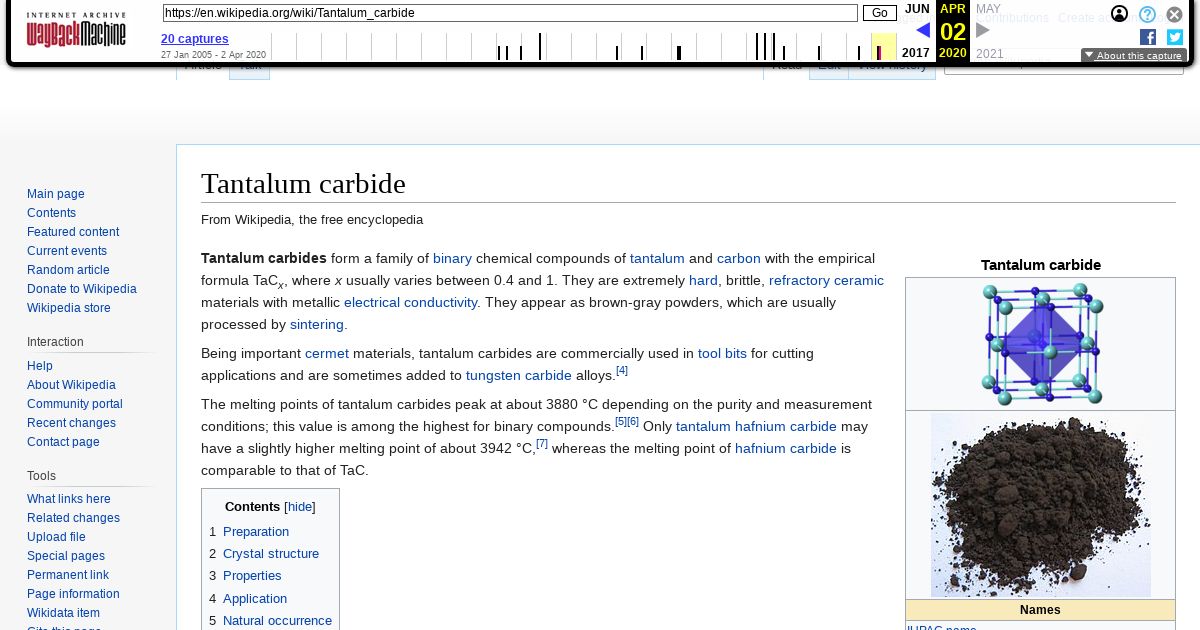
Task: Jump to Application section
Action: click(255, 598)
